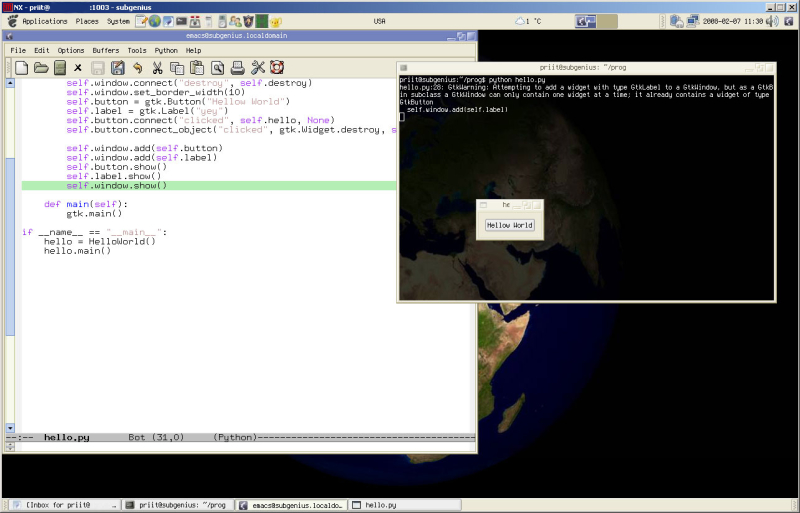800x513 pixels.
Task: Click the volume speaker icon in system tray
Action: (x=772, y=21)
